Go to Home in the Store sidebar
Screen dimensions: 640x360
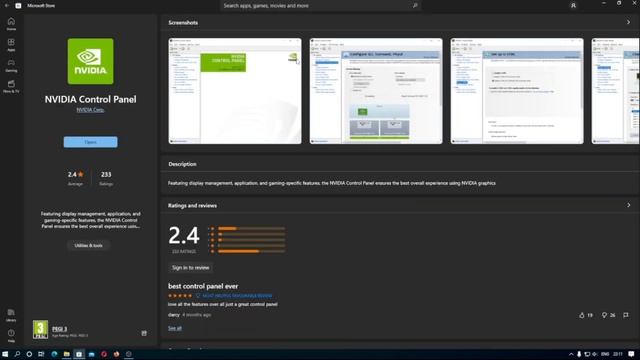[11, 24]
